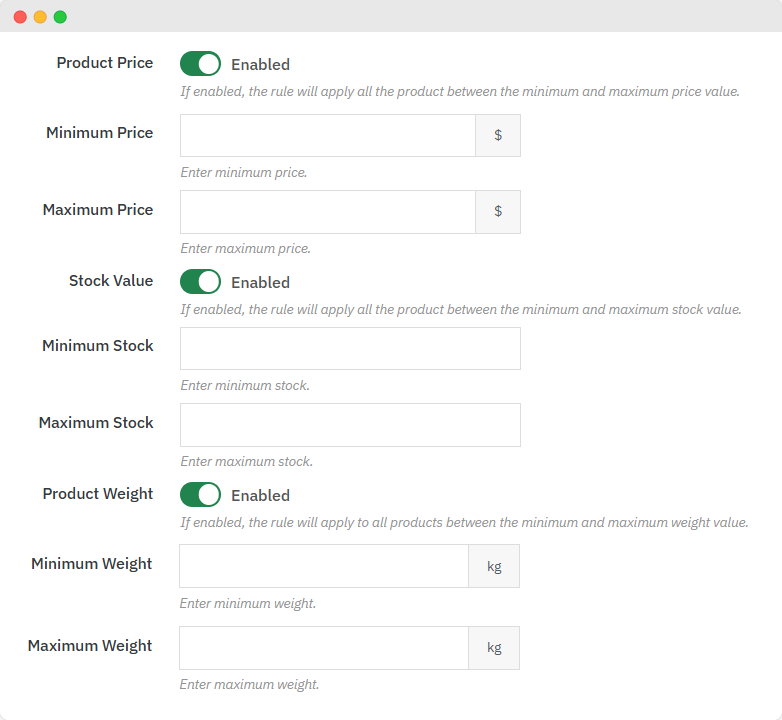Click the dollar sign beside Minimum Price
Viewport: 782px width, 720px height.
pyautogui.click(x=498, y=136)
